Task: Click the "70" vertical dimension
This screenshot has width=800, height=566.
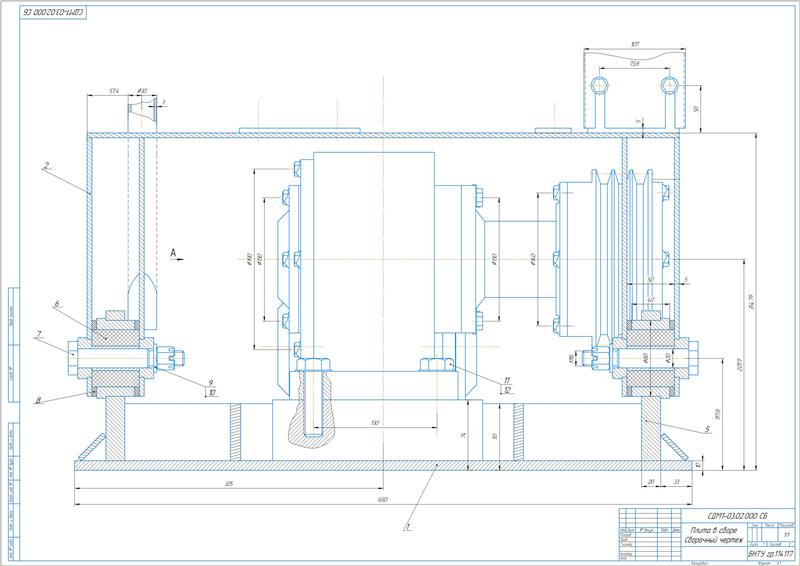Action: coord(494,436)
